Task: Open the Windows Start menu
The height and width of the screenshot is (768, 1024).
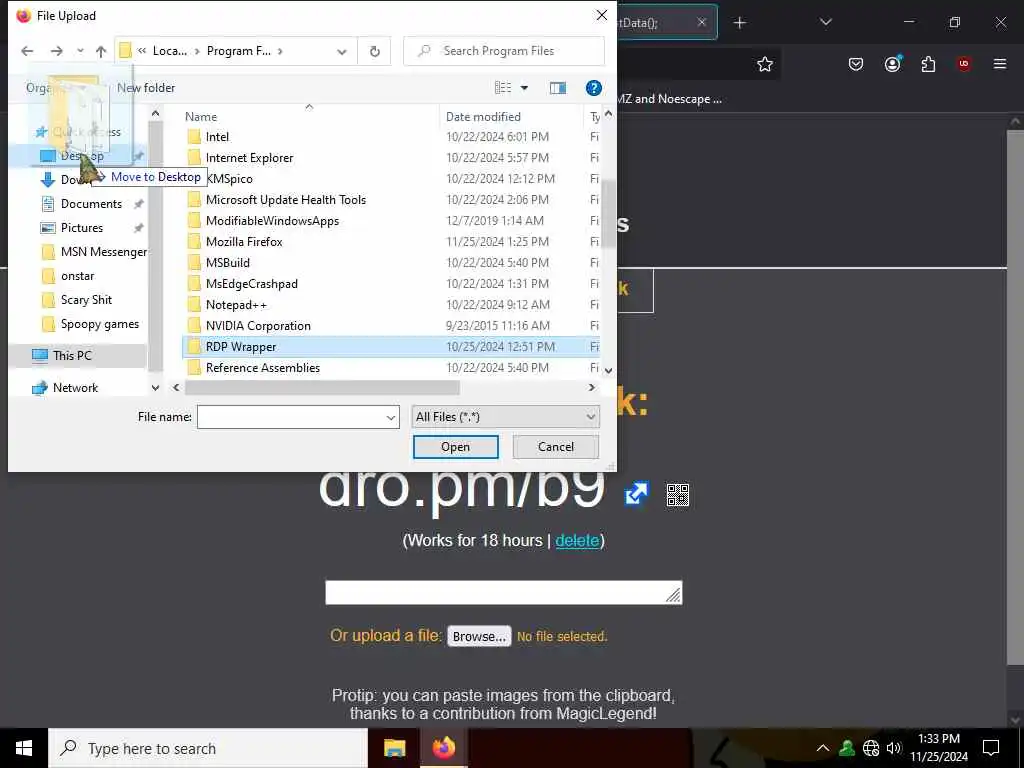Action: [24, 748]
